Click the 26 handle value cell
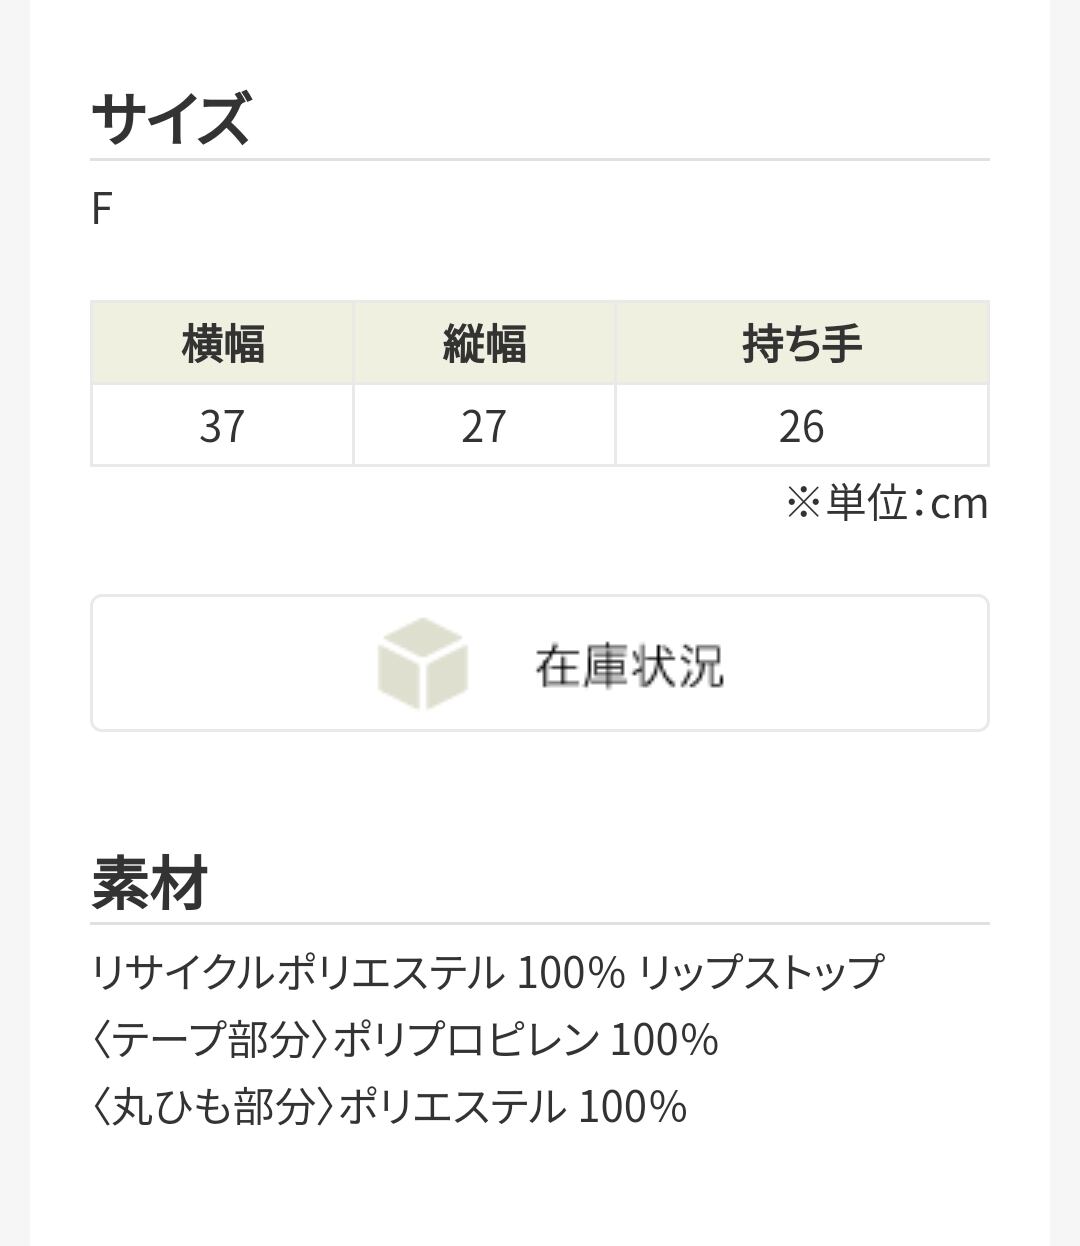The height and width of the screenshot is (1246, 1080). point(802,426)
